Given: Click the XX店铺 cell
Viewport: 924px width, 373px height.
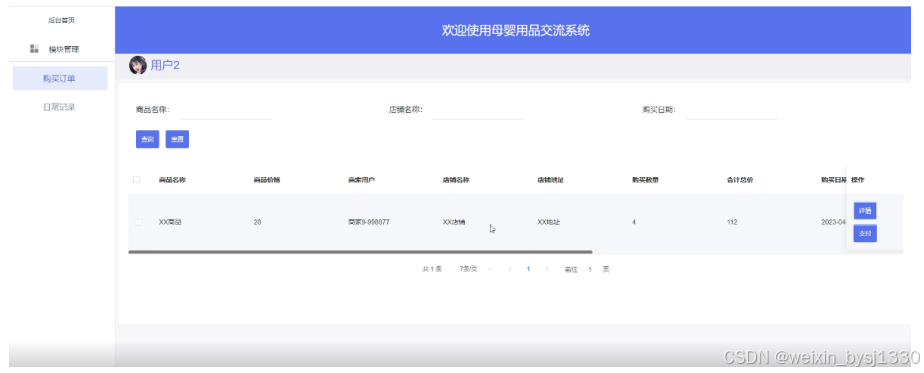Looking at the screenshot, I should [454, 222].
